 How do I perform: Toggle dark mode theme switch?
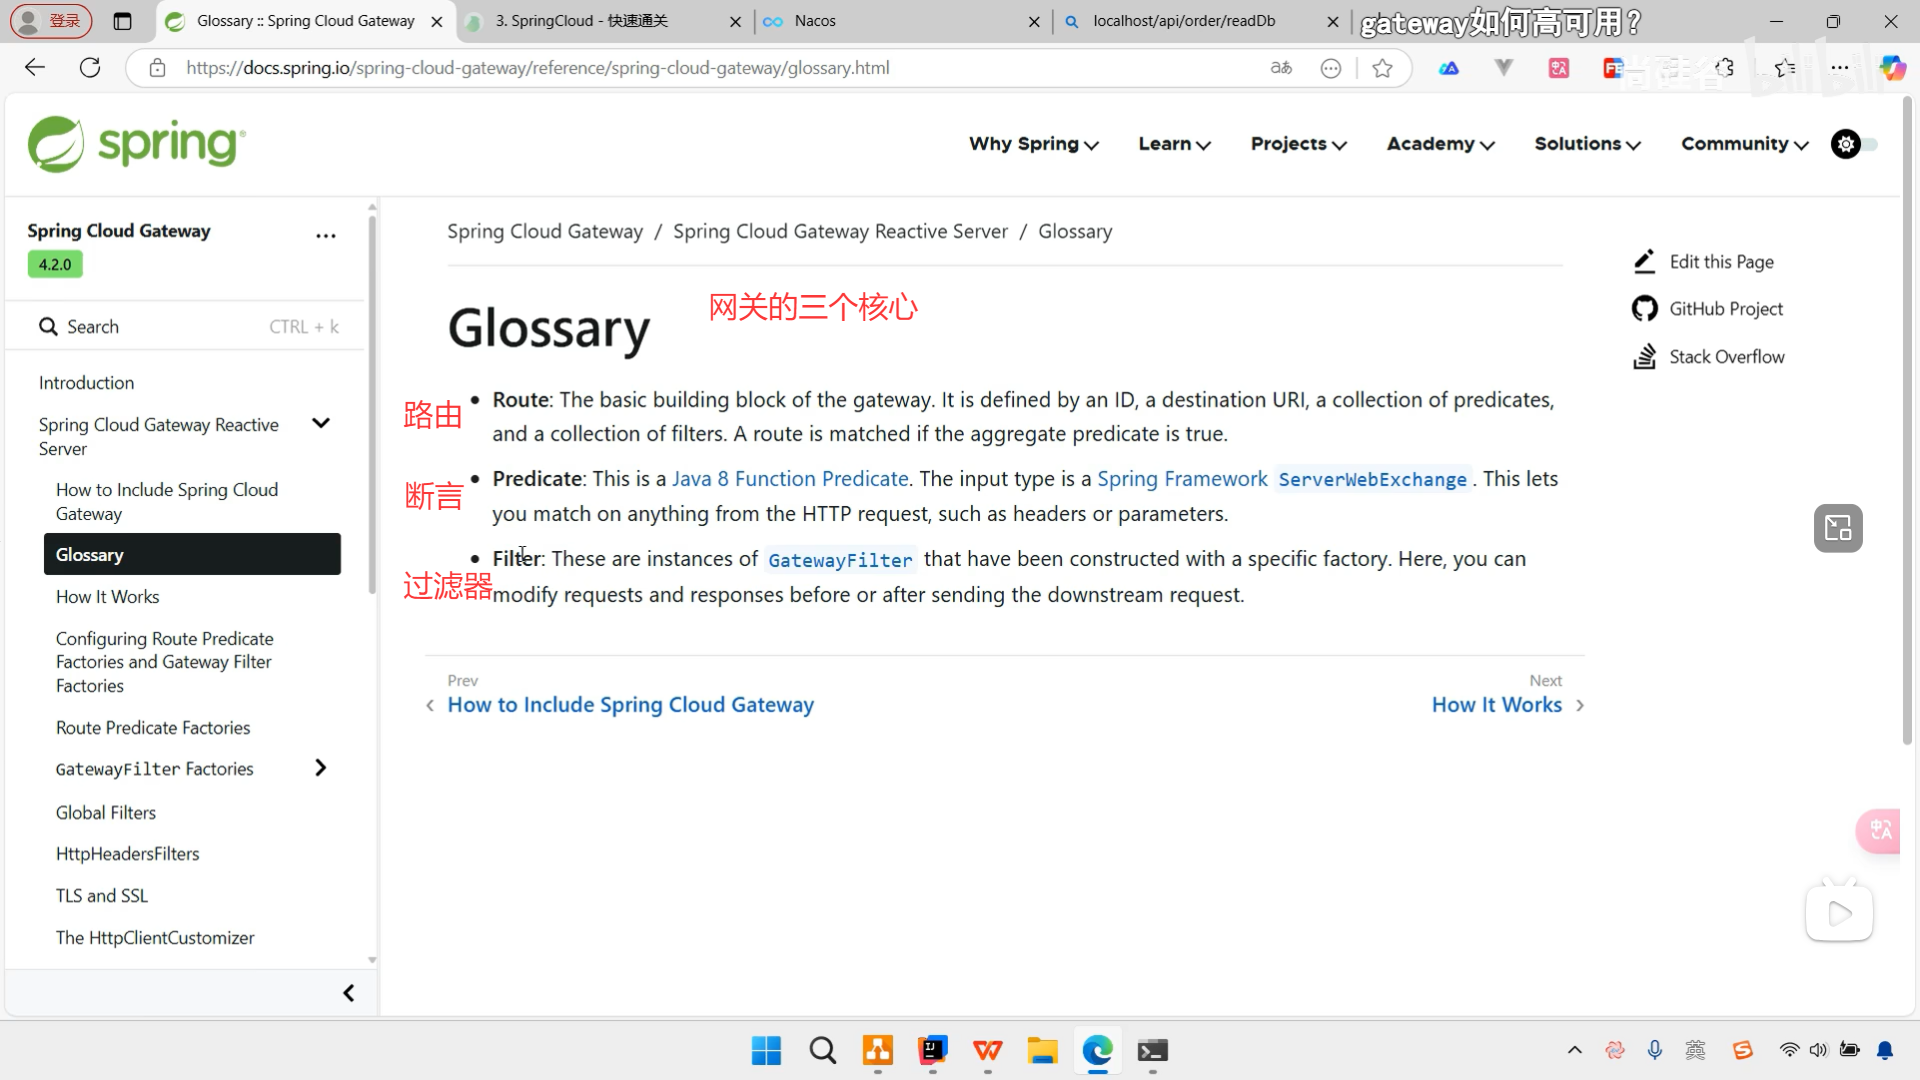pos(1855,144)
